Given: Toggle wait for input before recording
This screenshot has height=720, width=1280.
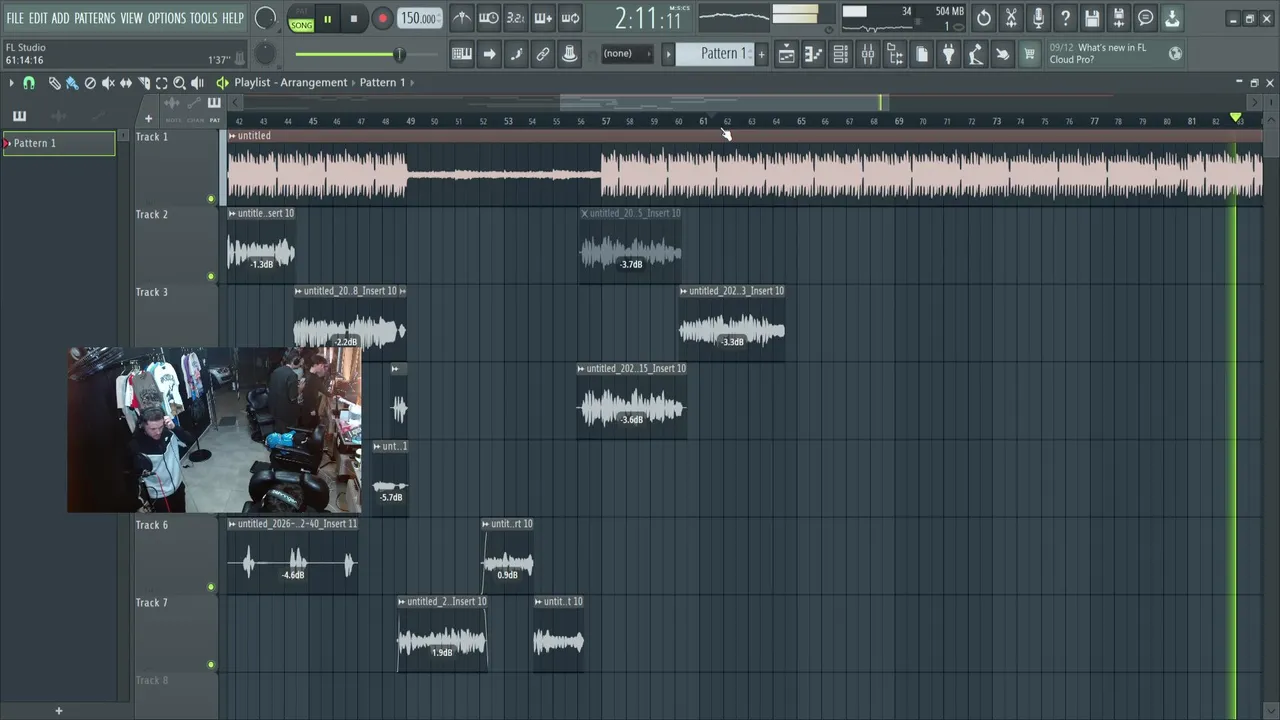Looking at the screenshot, I should (489, 18).
